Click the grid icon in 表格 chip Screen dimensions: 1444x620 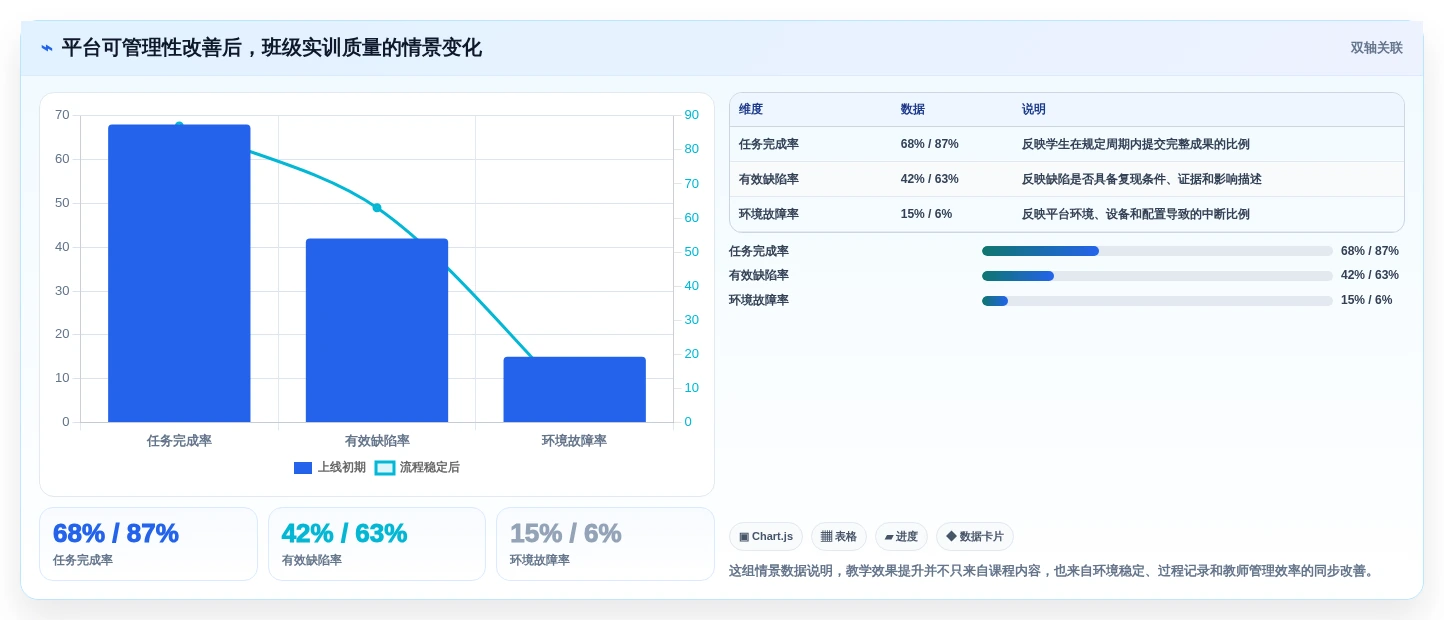(x=827, y=537)
